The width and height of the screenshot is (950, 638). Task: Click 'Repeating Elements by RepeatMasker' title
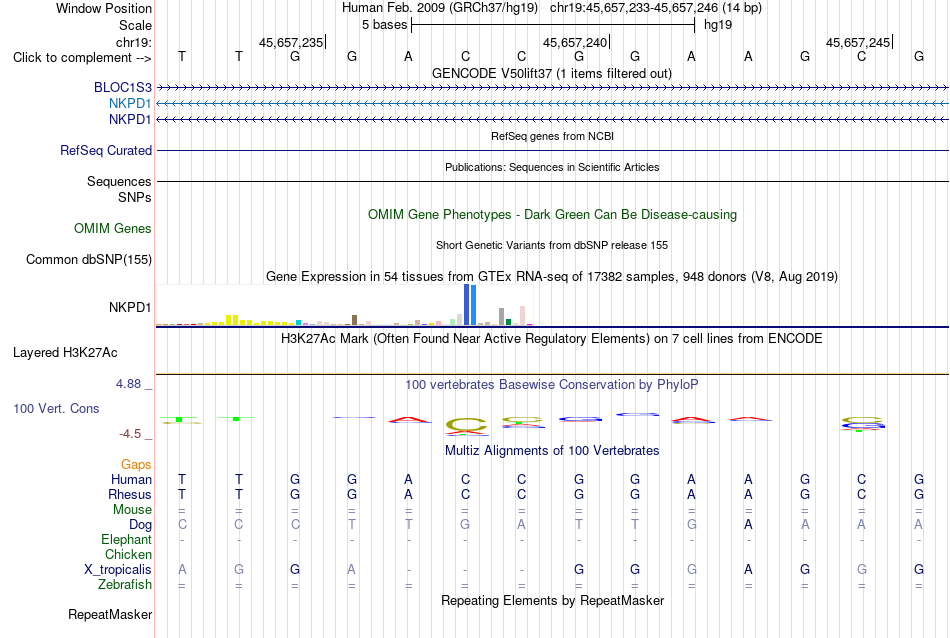553,600
